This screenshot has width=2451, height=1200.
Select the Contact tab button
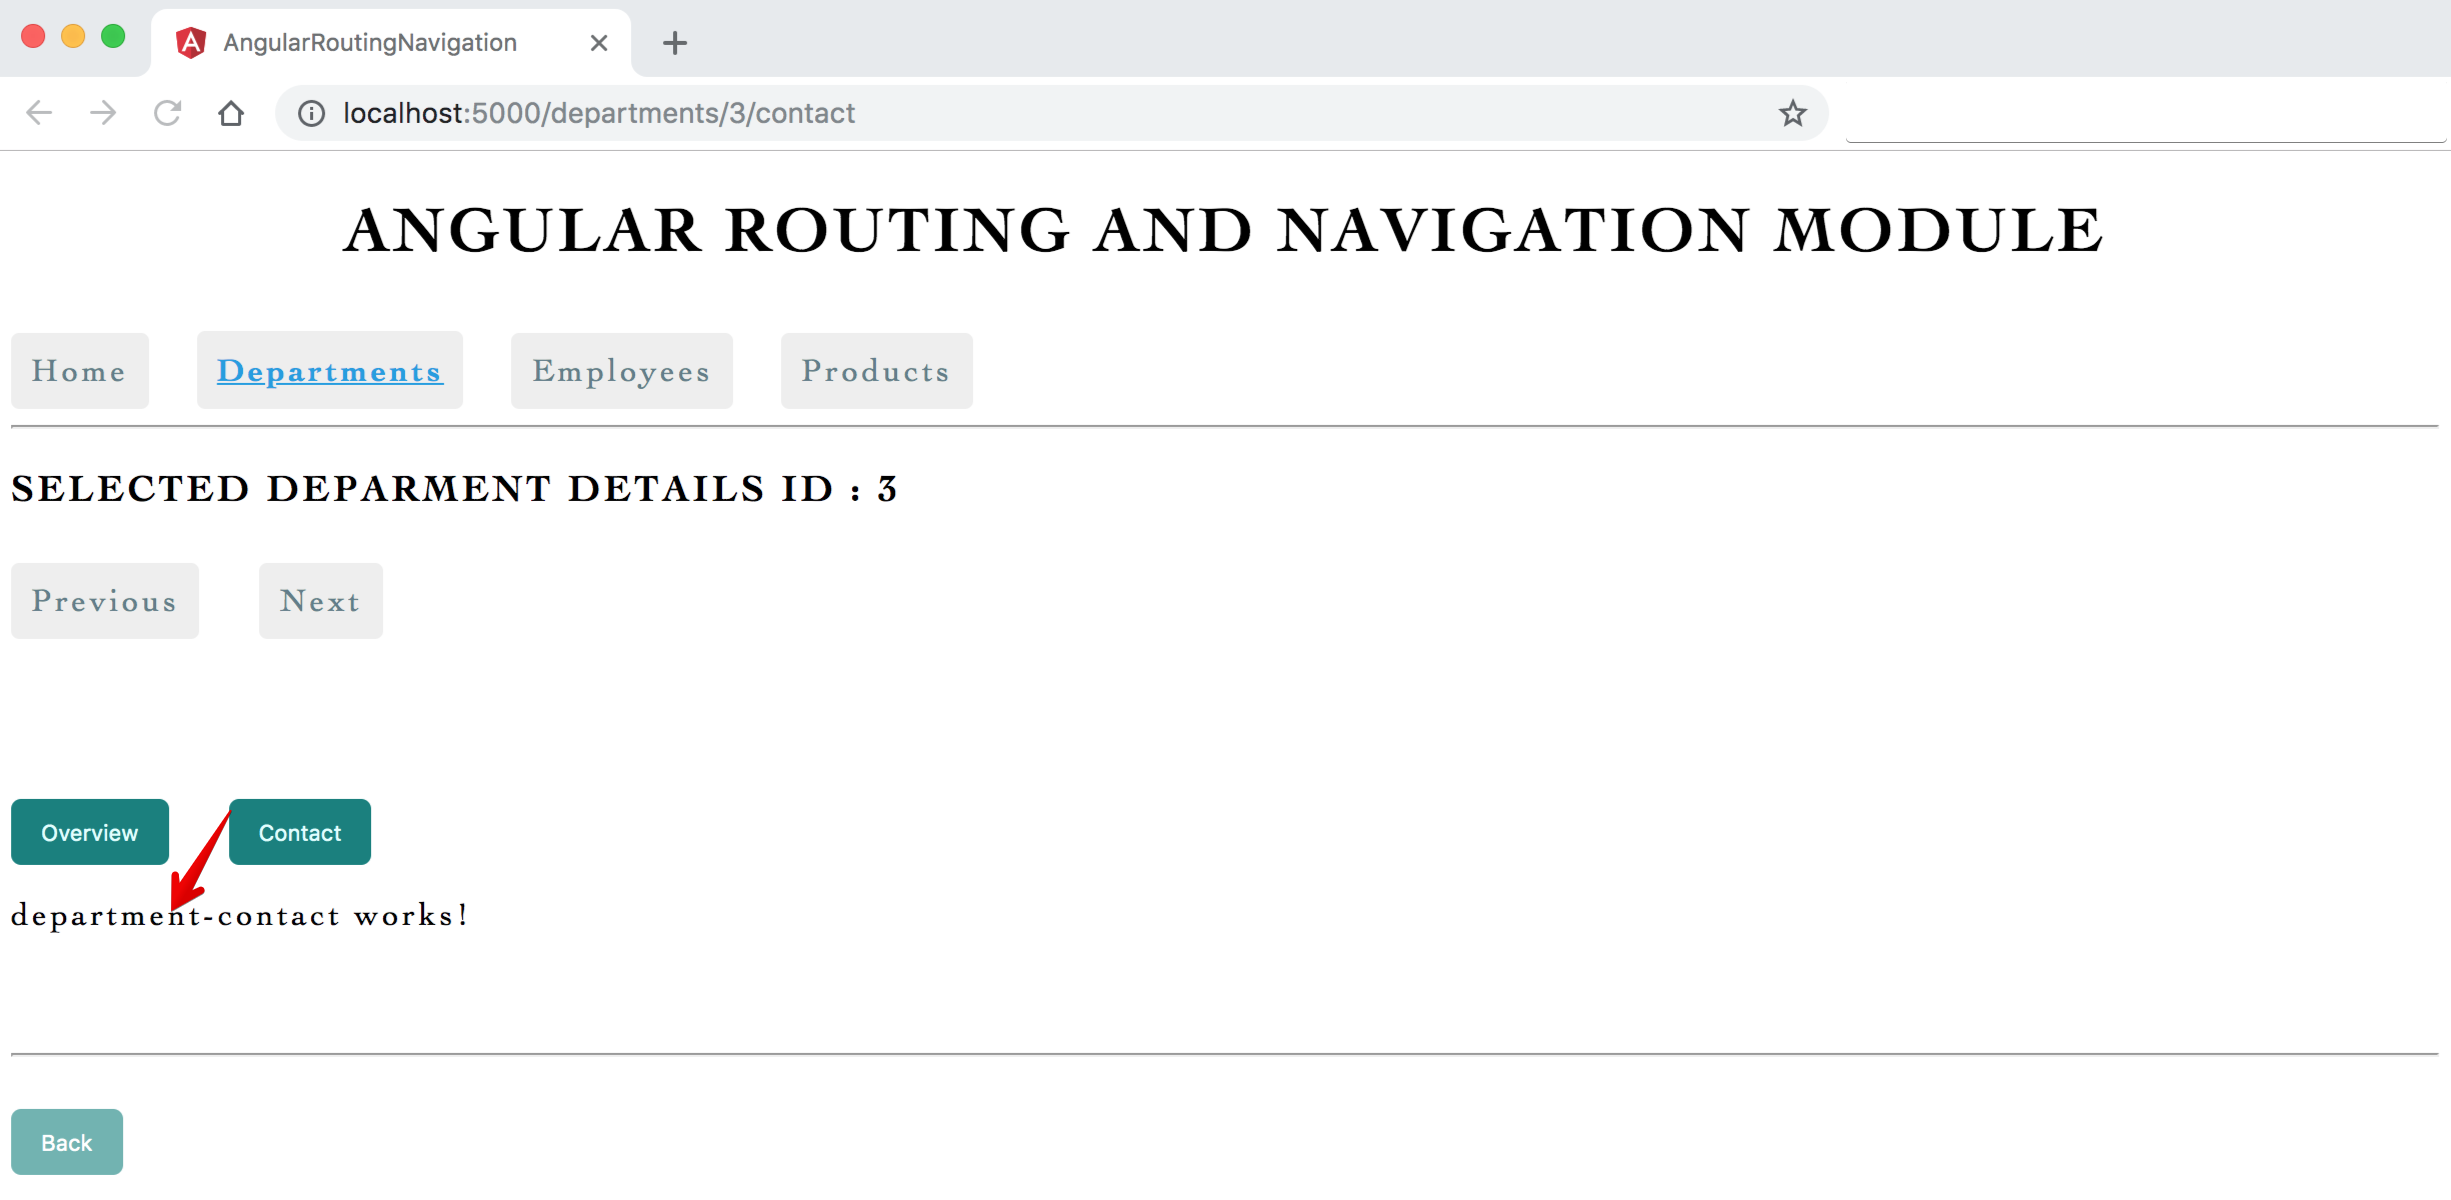(300, 833)
